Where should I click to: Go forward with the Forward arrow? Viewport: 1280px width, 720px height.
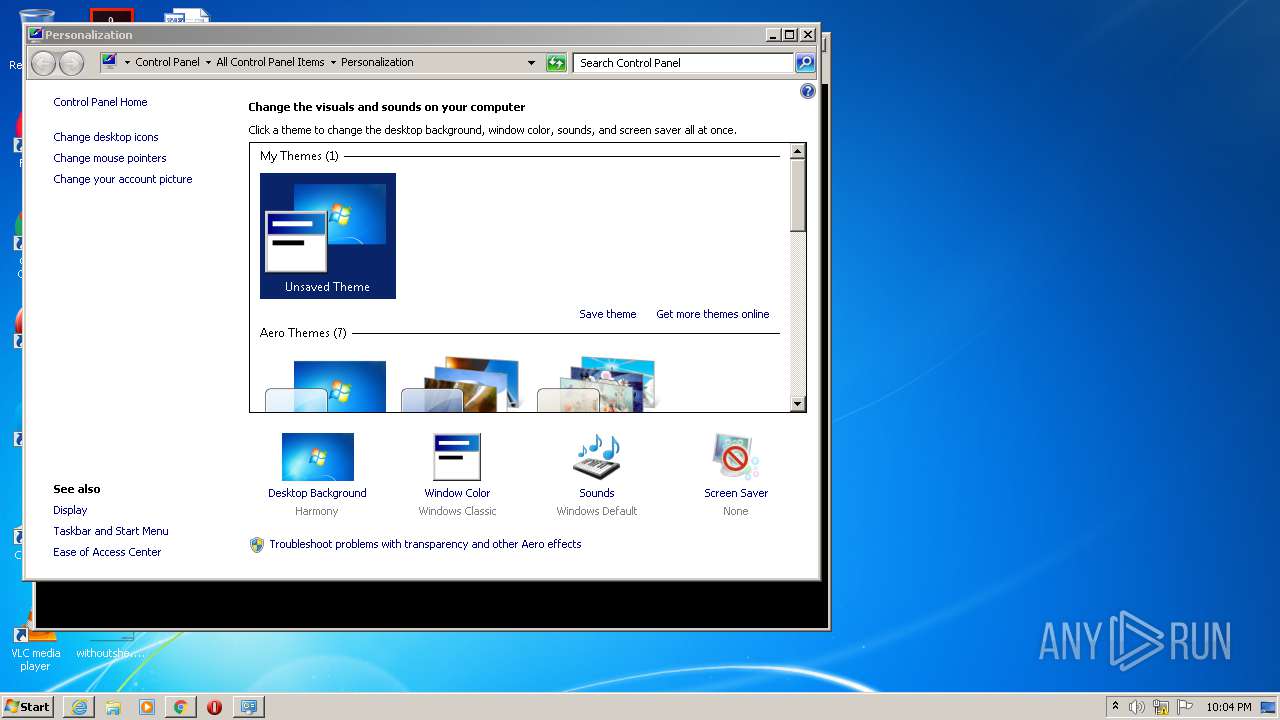tap(71, 63)
